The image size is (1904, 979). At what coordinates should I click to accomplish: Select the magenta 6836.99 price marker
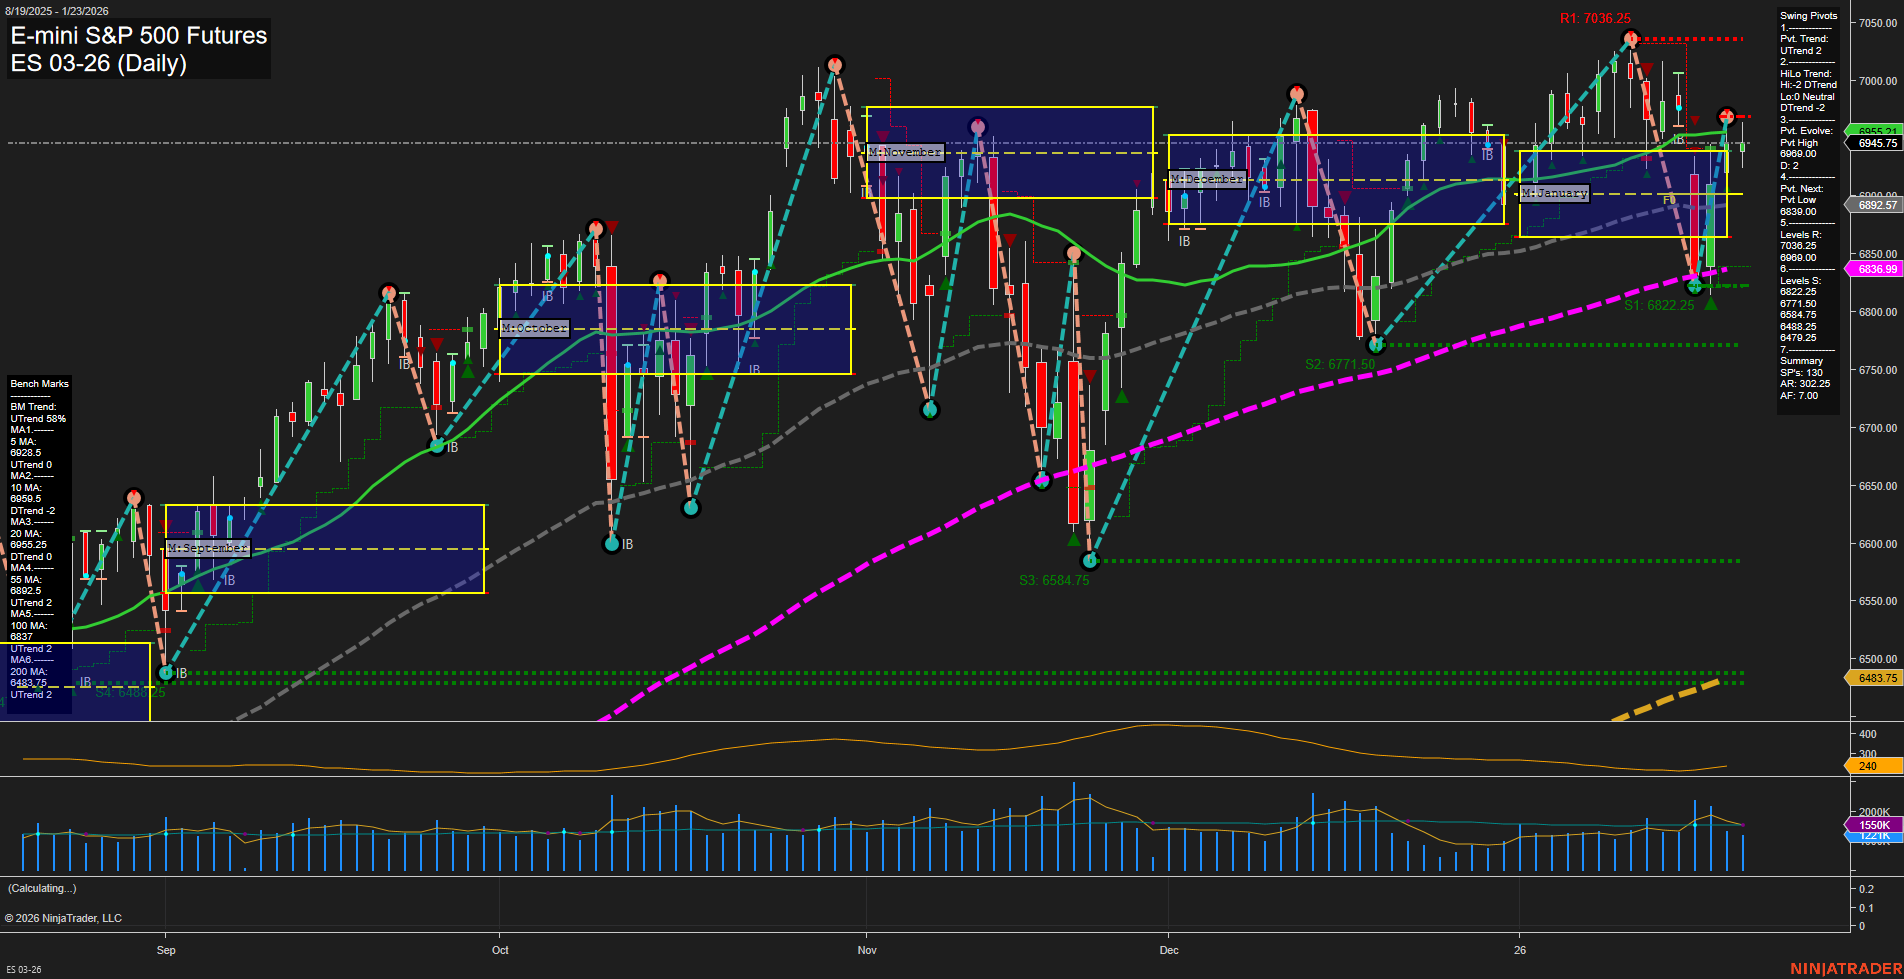tap(1877, 268)
